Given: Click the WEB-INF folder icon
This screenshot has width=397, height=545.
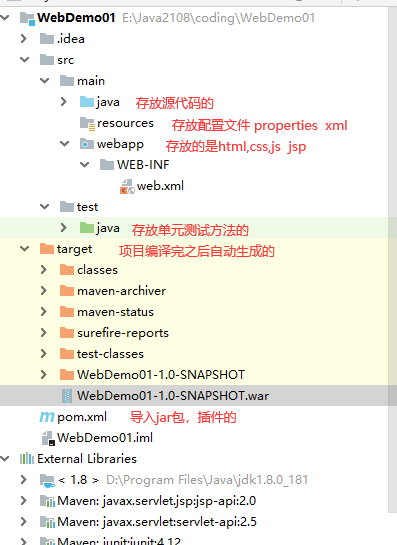Looking at the screenshot, I should (x=107, y=164).
